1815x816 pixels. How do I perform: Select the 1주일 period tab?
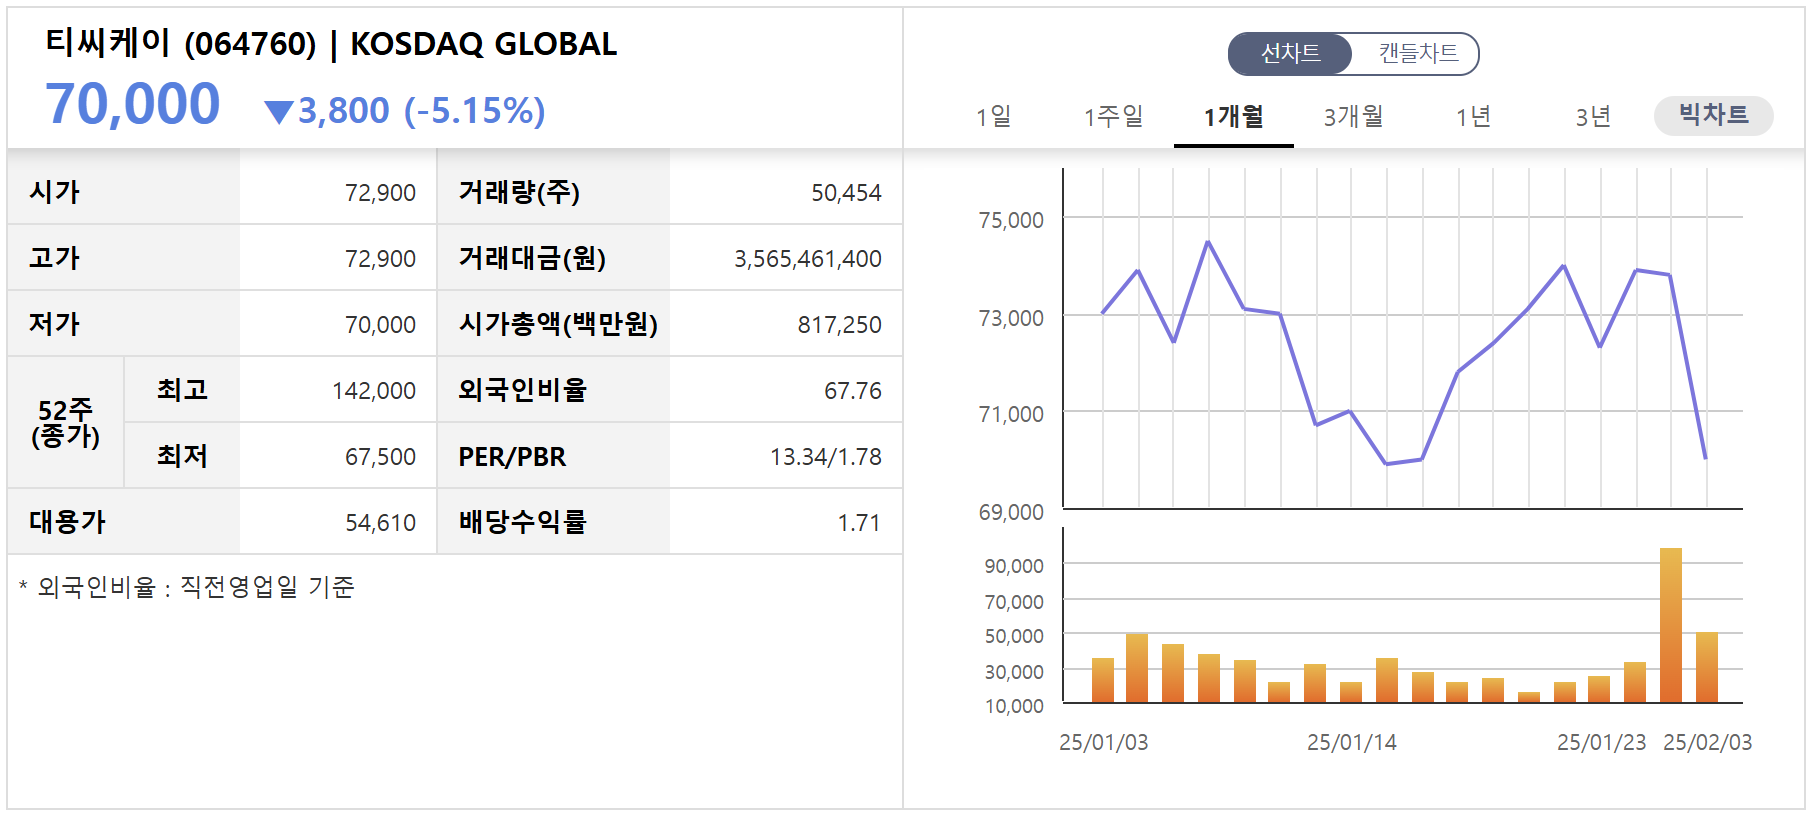(x=1113, y=117)
